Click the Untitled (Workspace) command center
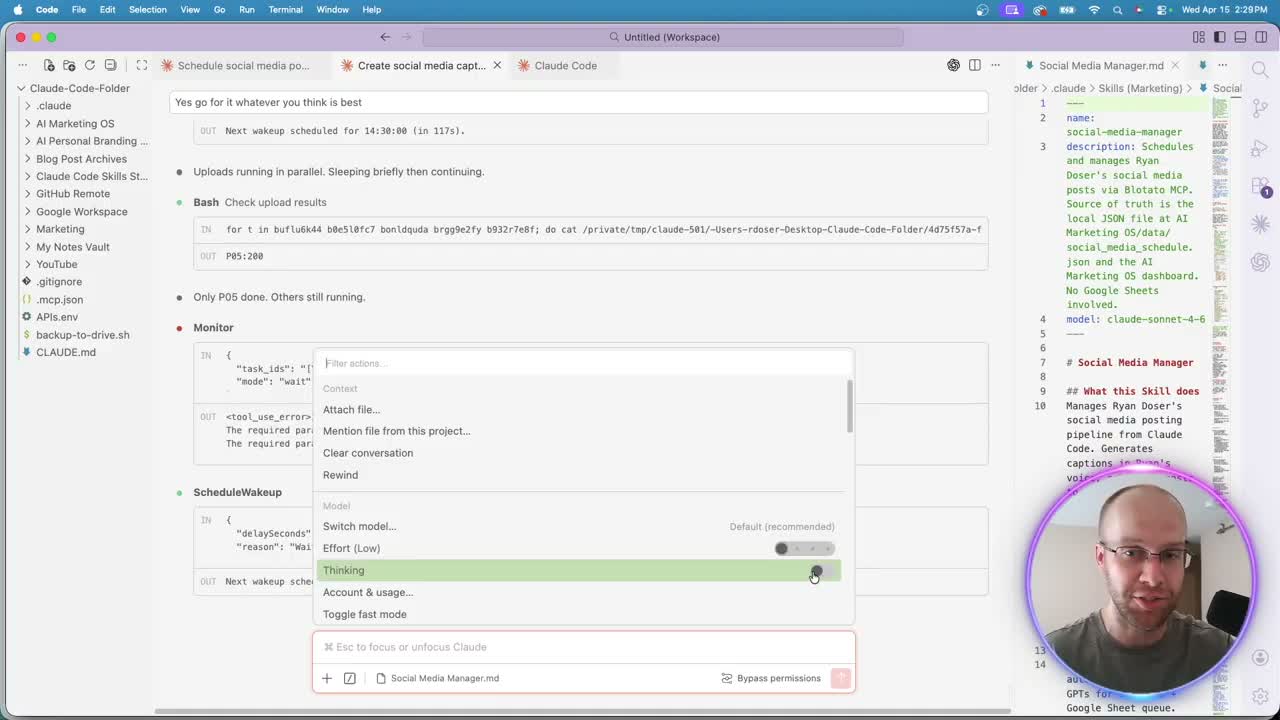 pyautogui.click(x=663, y=37)
